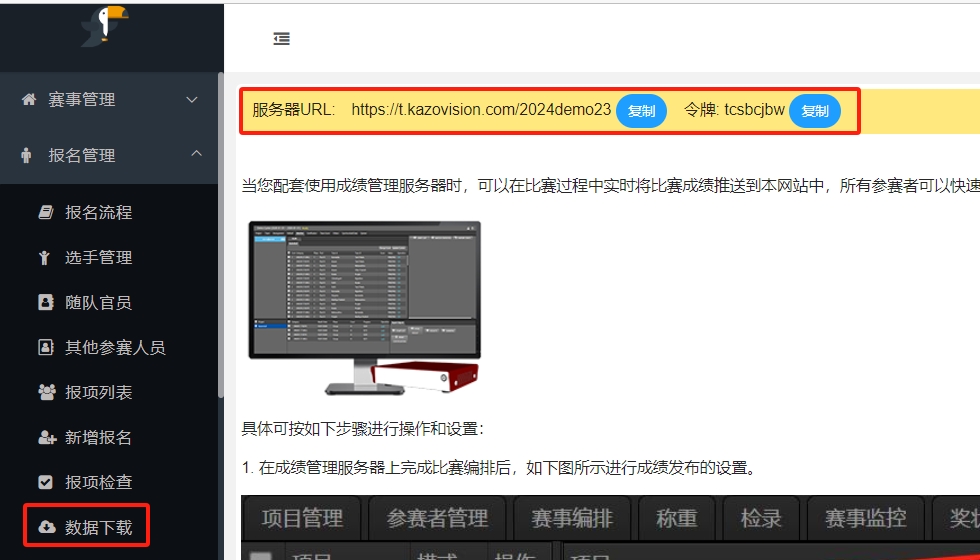The image size is (980, 560).
Task: Click the server URL t.kazovision.com/2024demo23 text
Action: pos(481,110)
